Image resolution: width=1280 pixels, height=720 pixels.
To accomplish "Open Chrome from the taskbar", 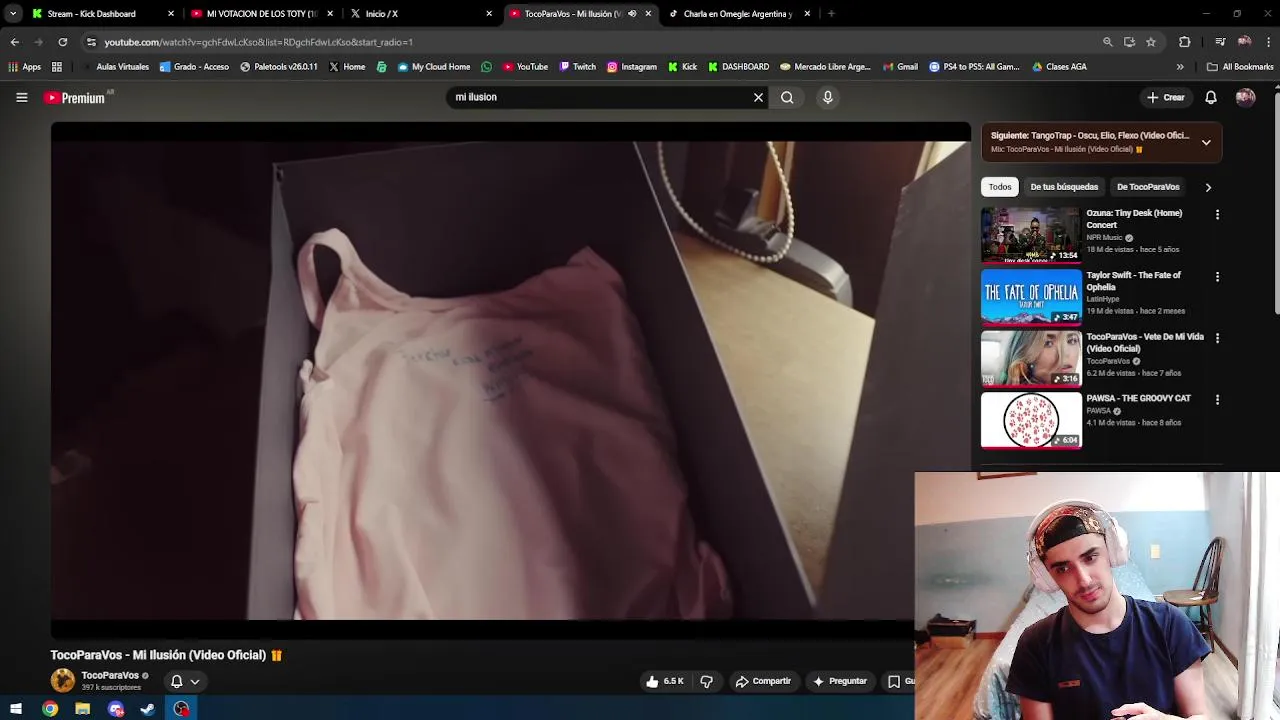I will [x=50, y=708].
